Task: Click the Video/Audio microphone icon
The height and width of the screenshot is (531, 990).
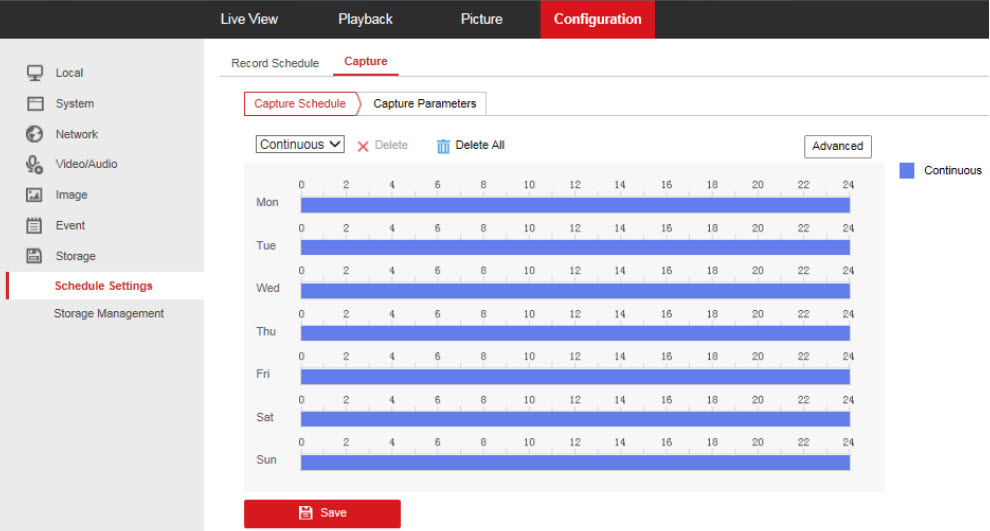Action: pyautogui.click(x=35, y=165)
